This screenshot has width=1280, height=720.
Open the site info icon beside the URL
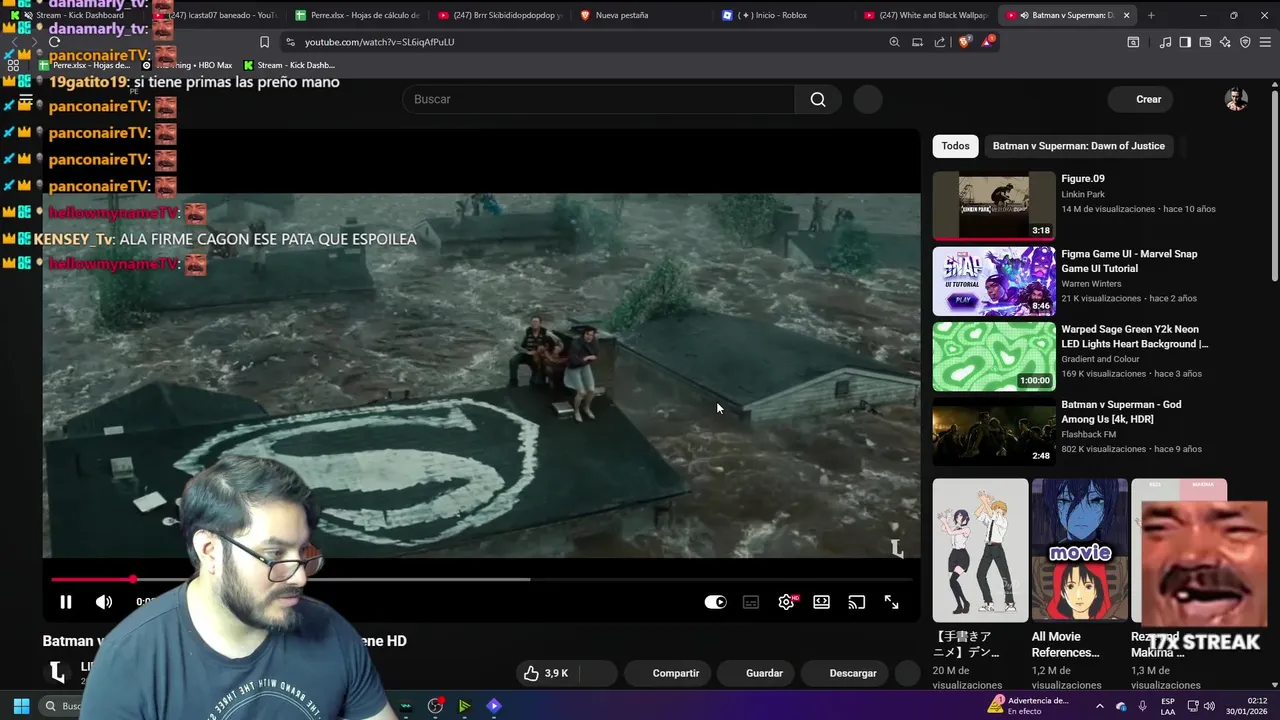point(290,42)
